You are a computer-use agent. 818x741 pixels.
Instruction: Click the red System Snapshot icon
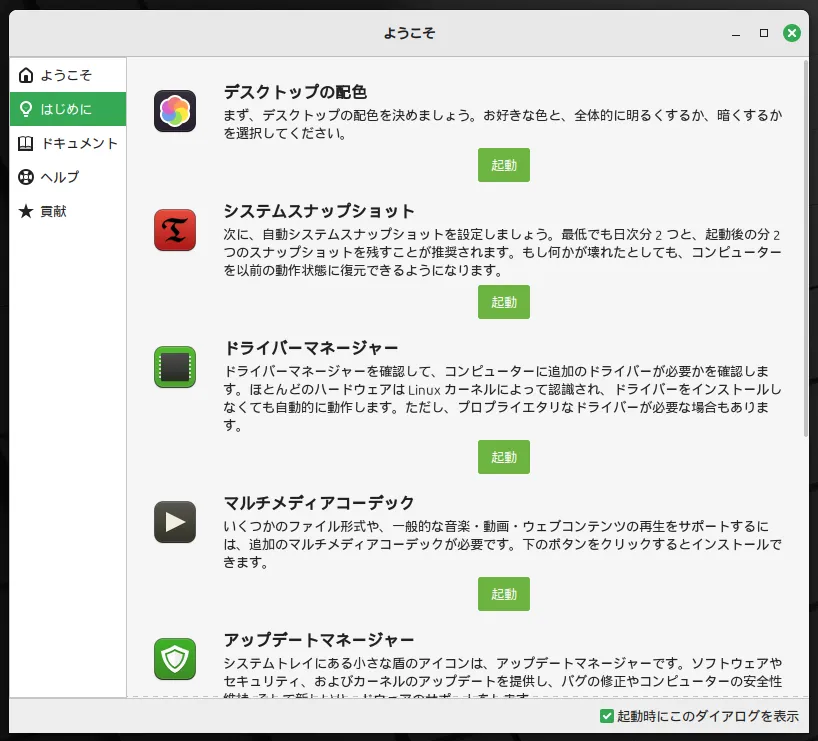[175, 230]
